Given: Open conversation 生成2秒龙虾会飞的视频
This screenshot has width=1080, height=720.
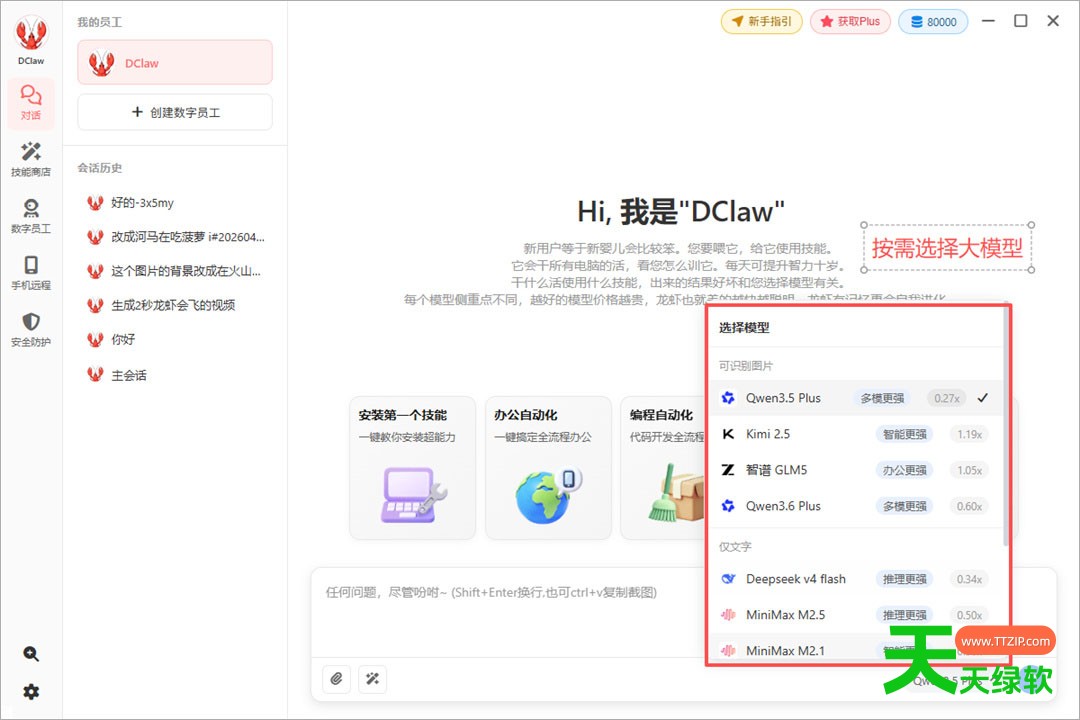Looking at the screenshot, I should click(175, 305).
